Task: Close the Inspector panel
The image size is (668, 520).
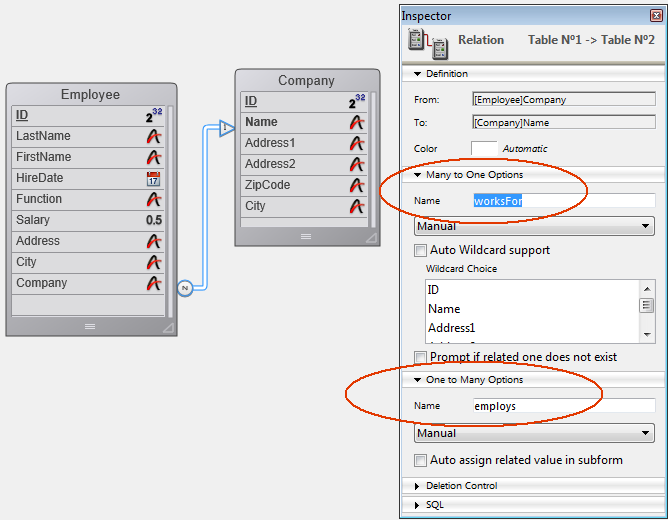Action: [655, 15]
